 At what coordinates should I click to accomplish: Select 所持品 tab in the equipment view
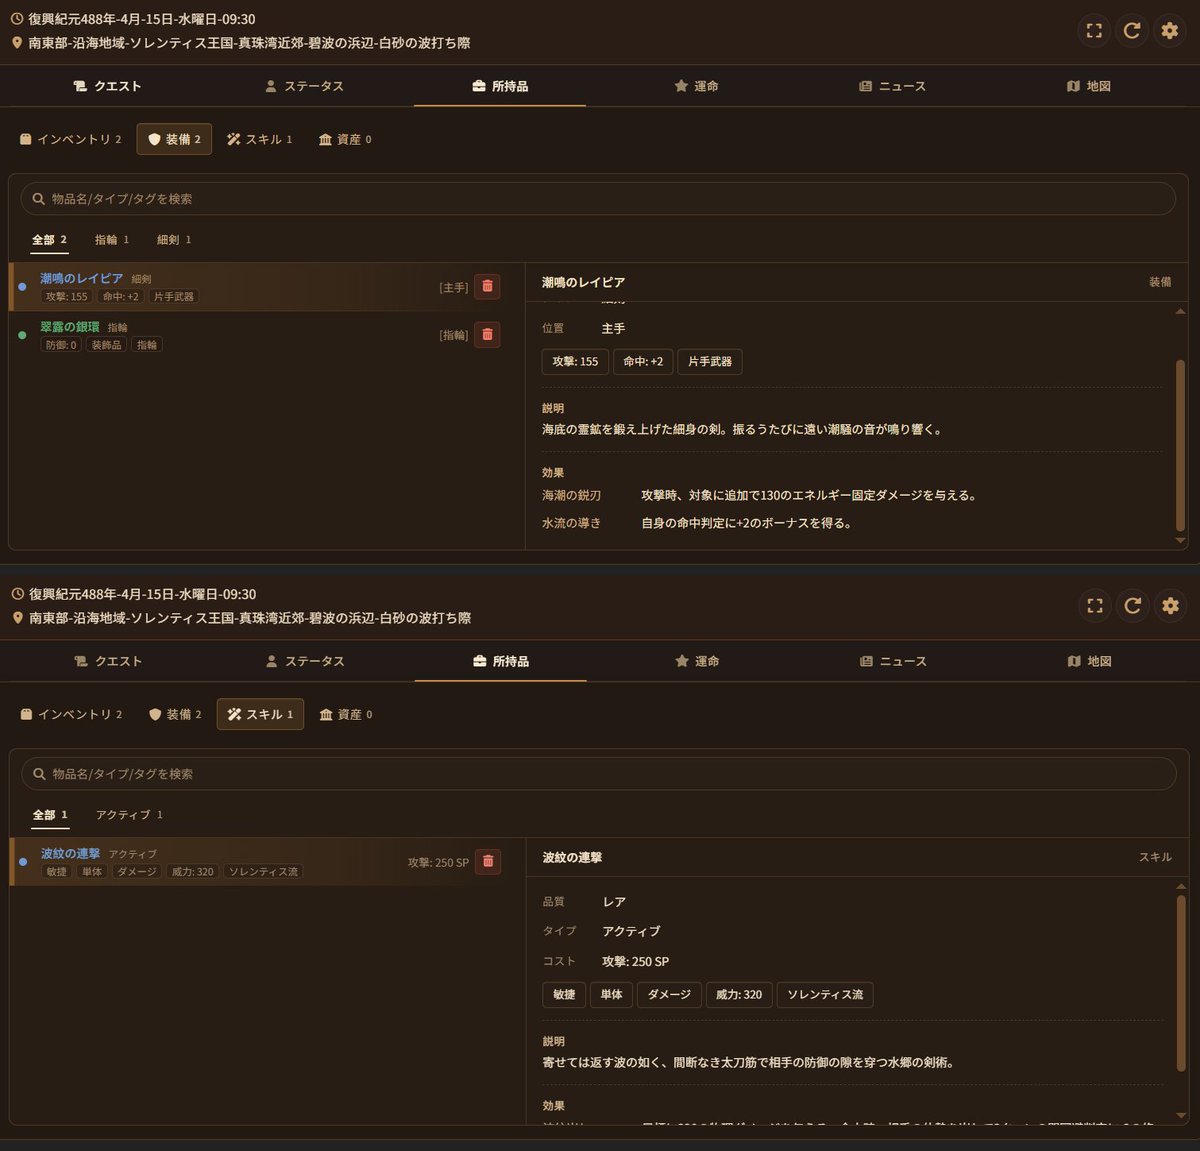[x=500, y=86]
